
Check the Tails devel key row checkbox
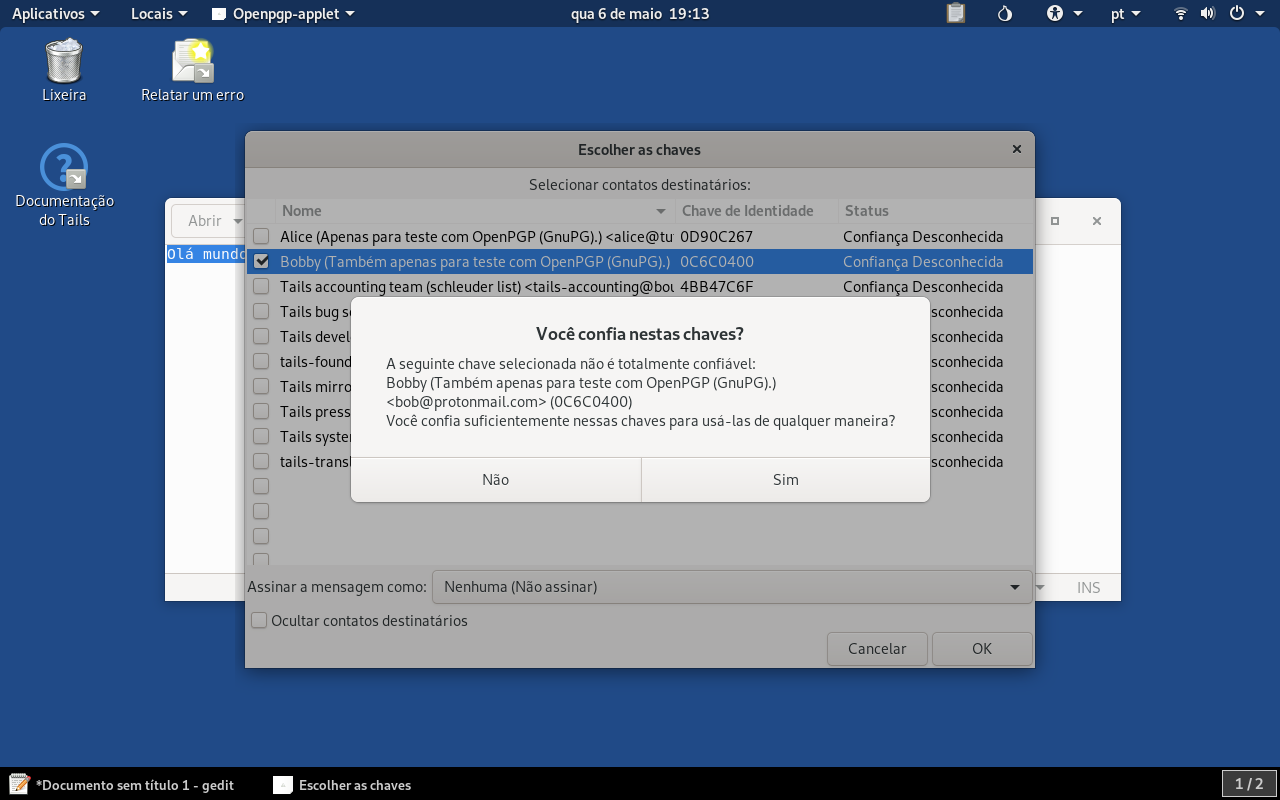point(261,337)
